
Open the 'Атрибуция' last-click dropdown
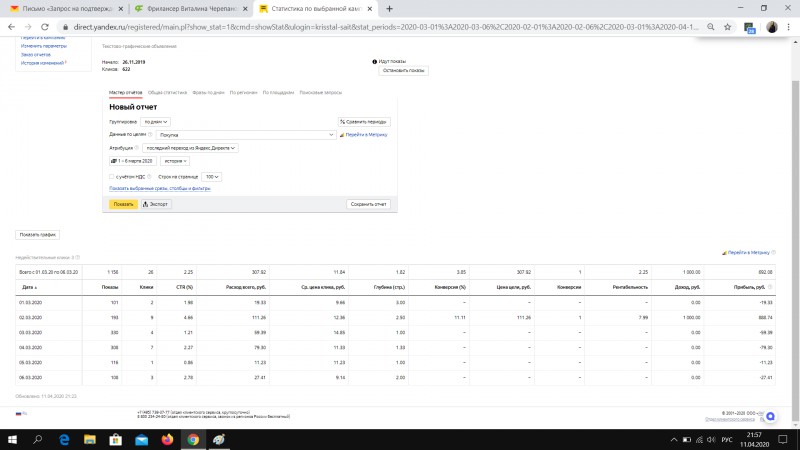click(190, 148)
